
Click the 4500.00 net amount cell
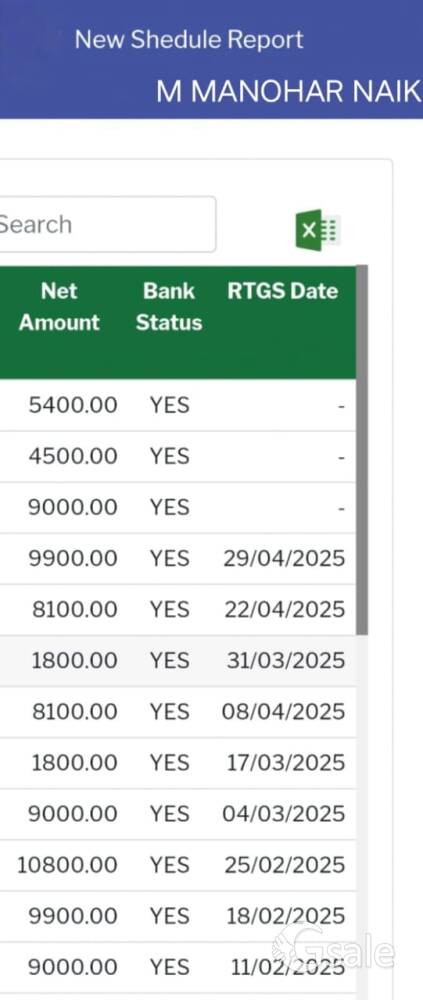point(73,456)
